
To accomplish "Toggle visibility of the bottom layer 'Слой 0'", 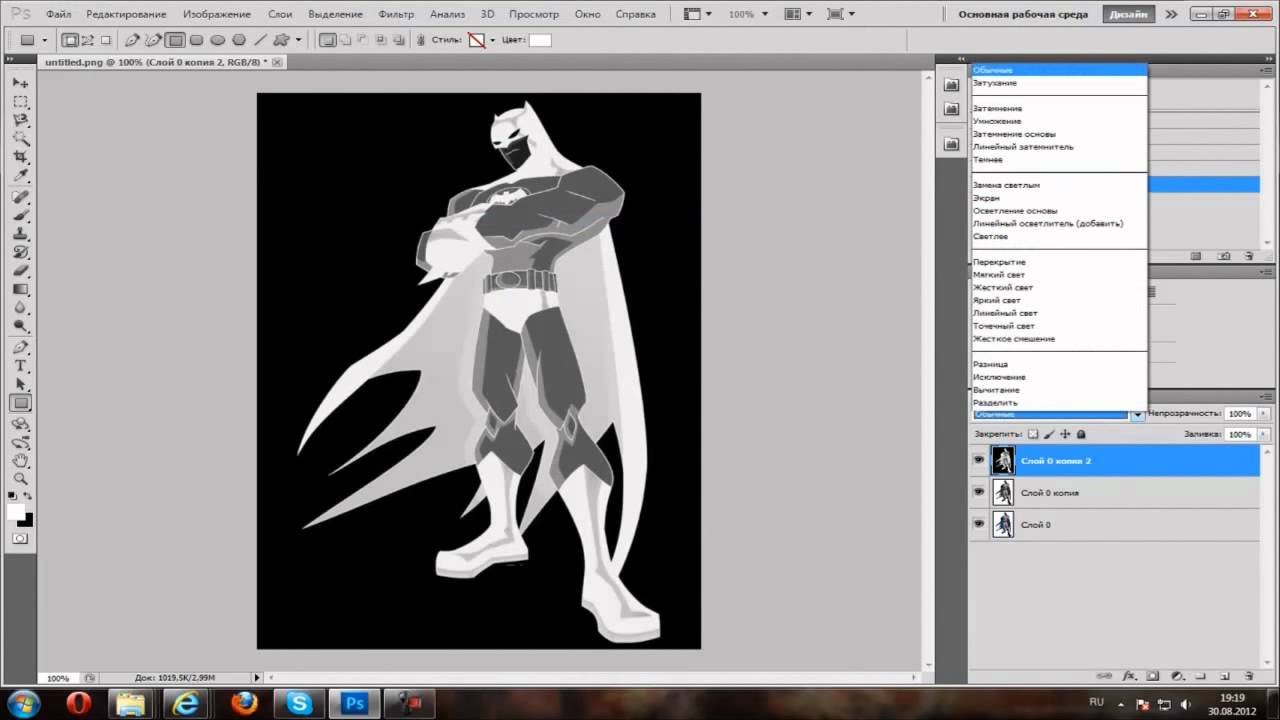I will click(x=978, y=524).
